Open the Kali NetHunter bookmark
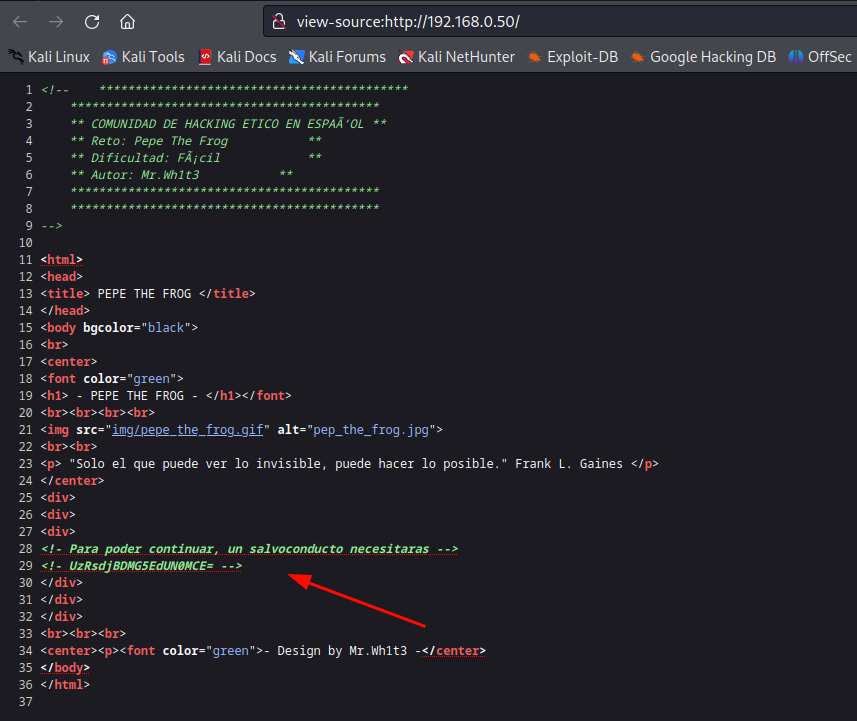 coord(456,57)
